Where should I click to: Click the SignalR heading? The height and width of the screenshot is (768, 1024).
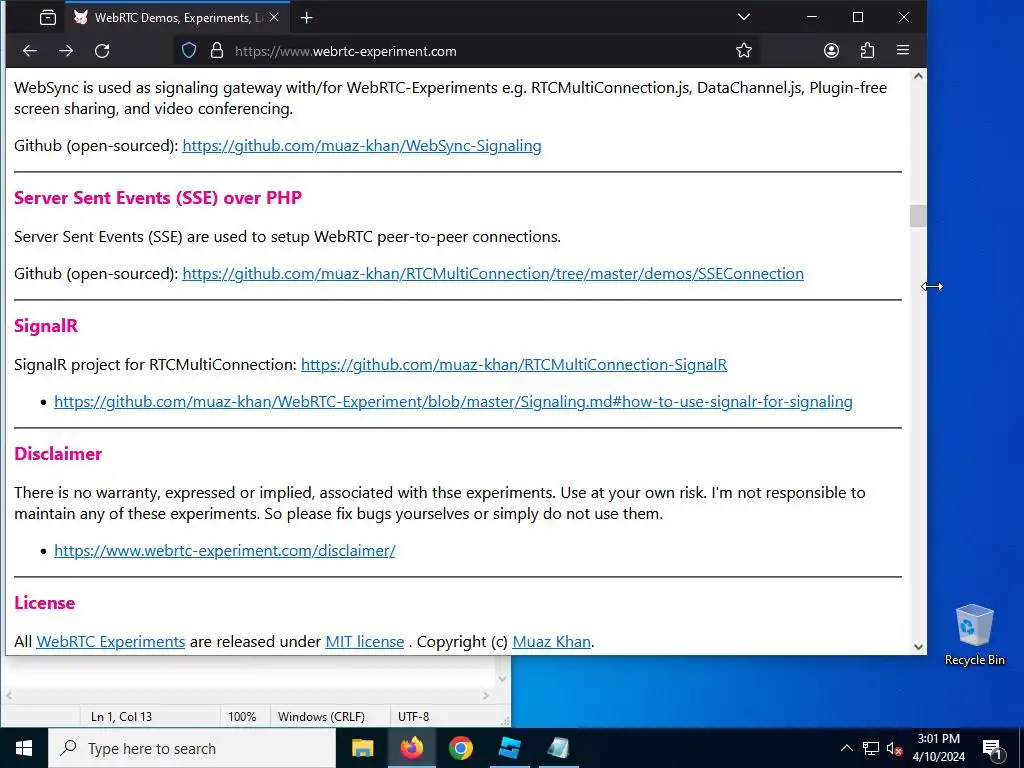pyautogui.click(x=46, y=326)
